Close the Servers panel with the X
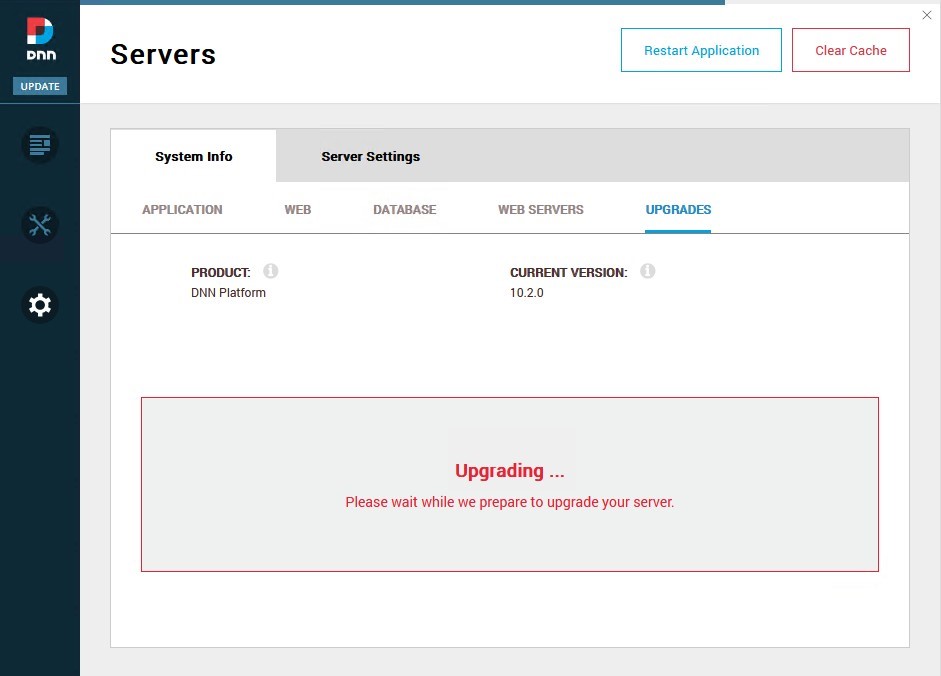Viewport: 941px width, 676px height. coord(927,14)
